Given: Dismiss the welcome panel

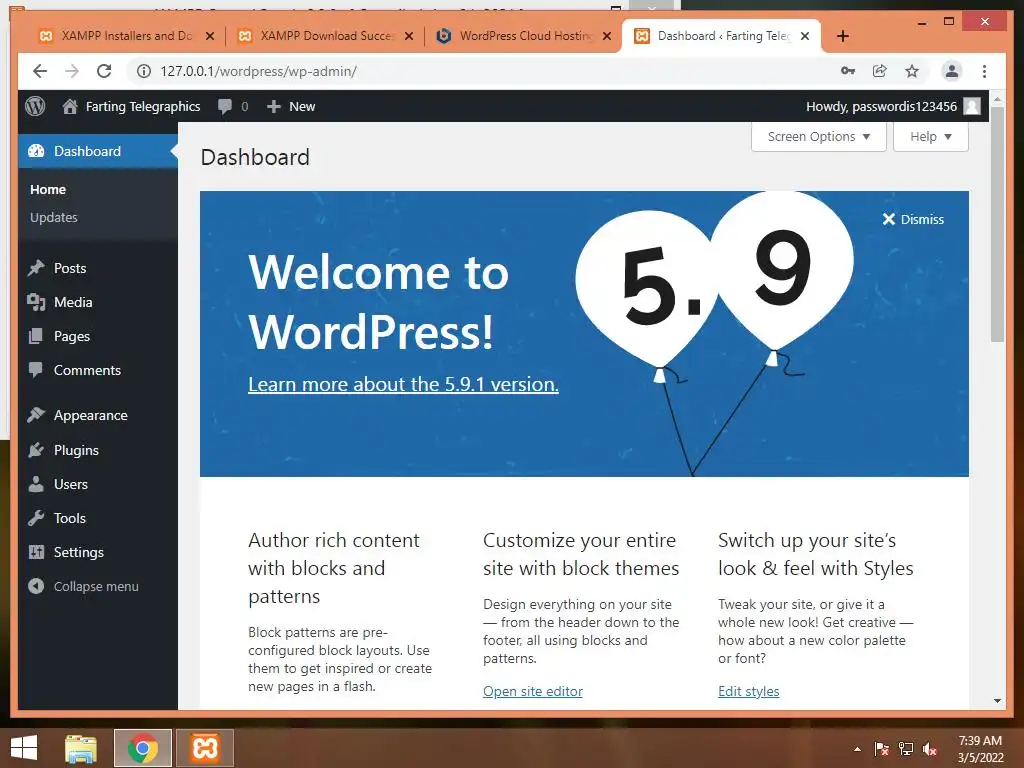Looking at the screenshot, I should 913,219.
